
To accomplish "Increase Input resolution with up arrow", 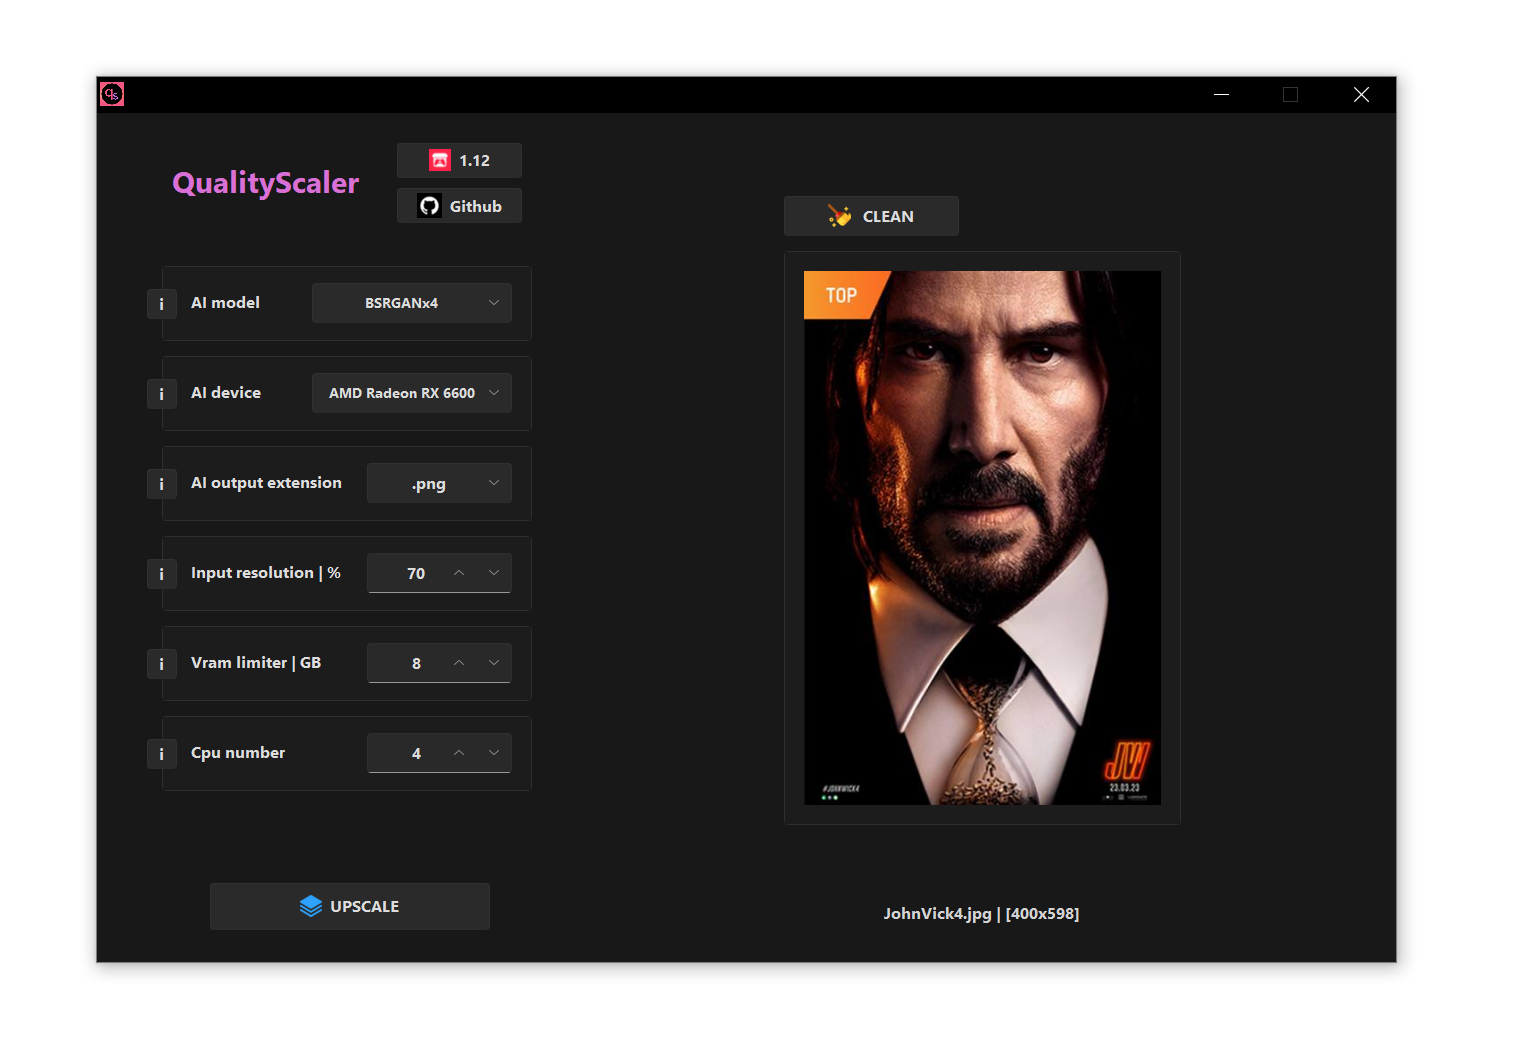I will pos(459,573).
